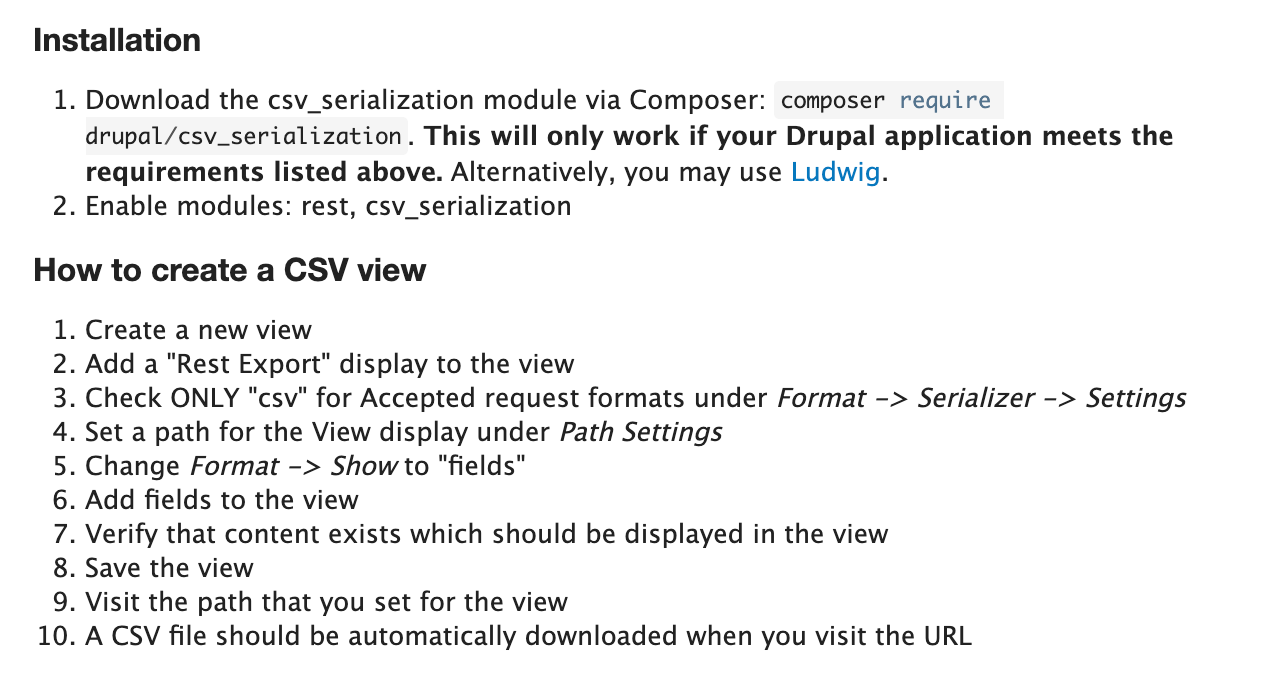The height and width of the screenshot is (676, 1262).
Task: Click the italic Format -> Serializer -> Settings text
Action: click(982, 398)
